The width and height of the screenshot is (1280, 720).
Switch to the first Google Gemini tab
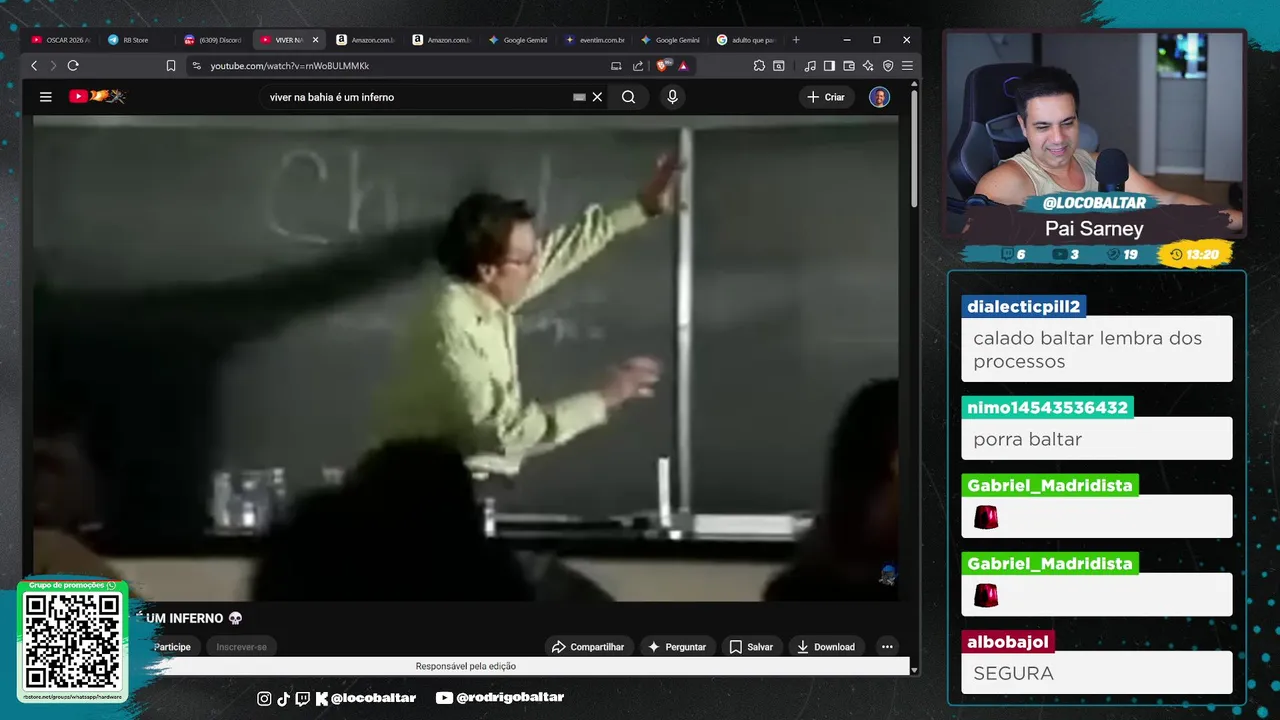[x=518, y=40]
